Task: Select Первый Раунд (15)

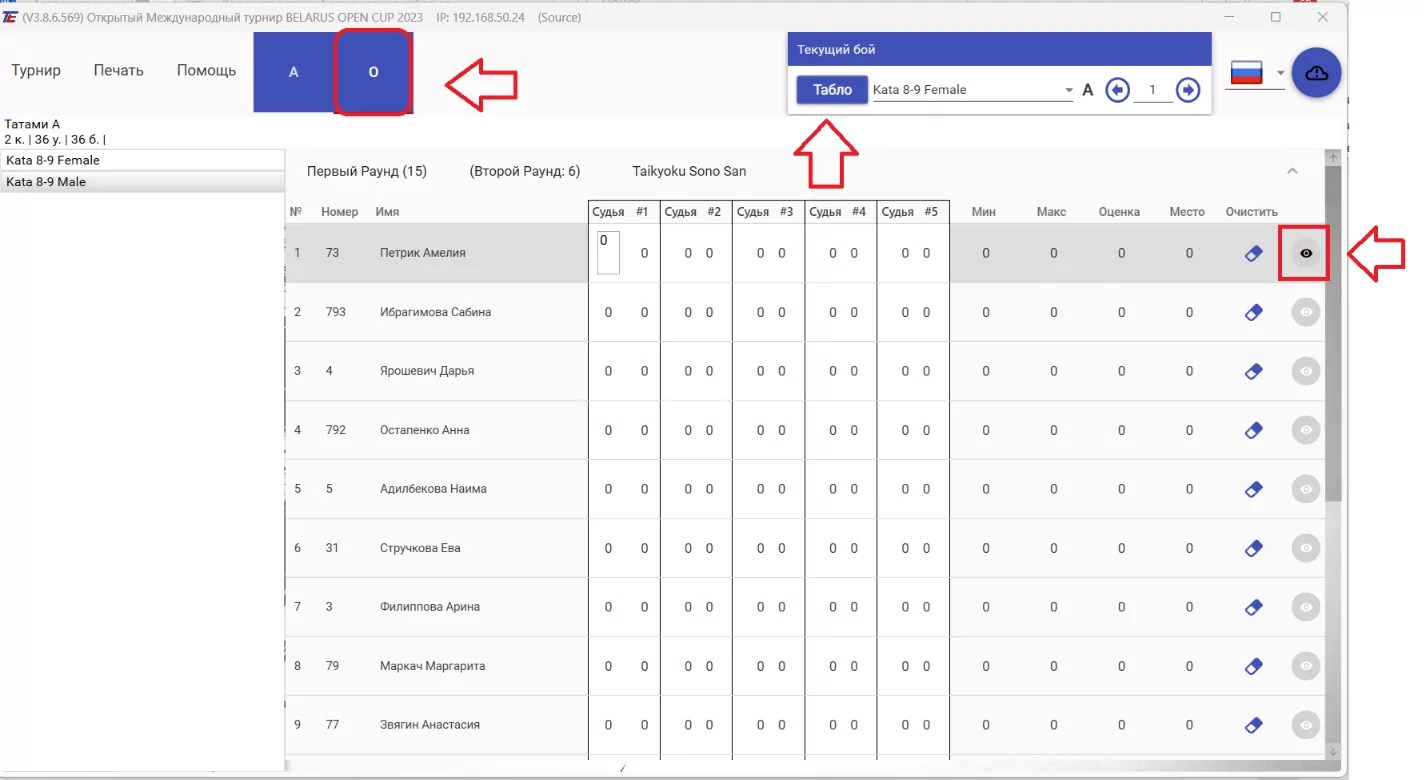Action: [367, 171]
